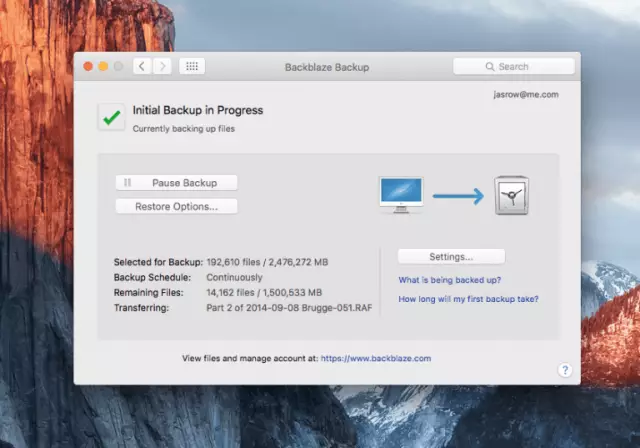Click the blue transfer arrow graphic

[x=457, y=196]
